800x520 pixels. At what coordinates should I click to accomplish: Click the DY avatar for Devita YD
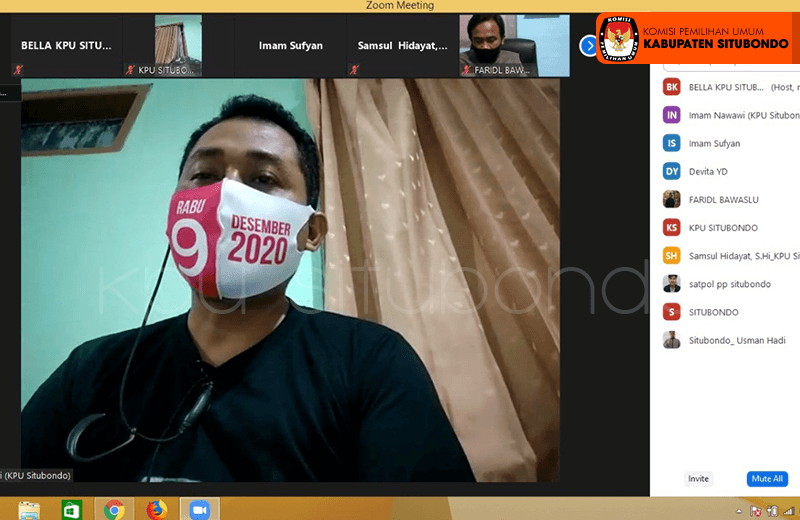coord(672,171)
